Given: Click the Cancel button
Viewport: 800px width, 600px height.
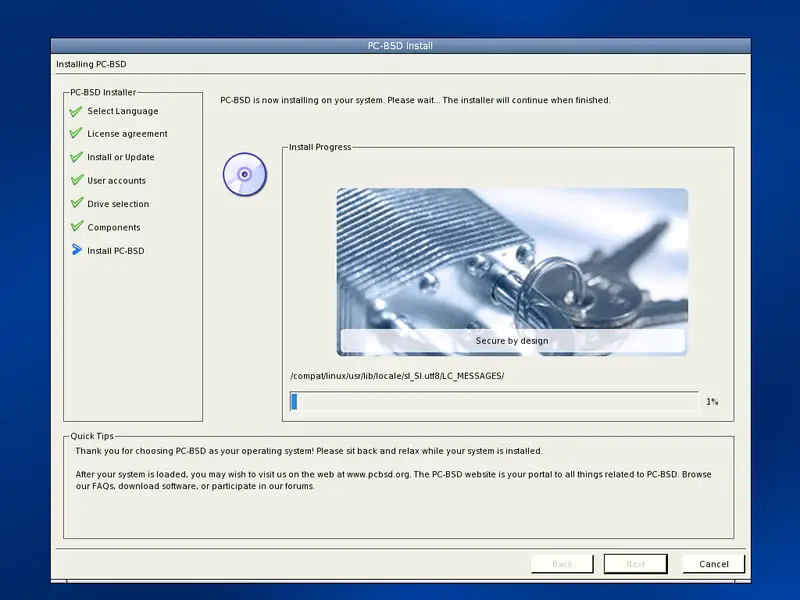Looking at the screenshot, I should [x=714, y=564].
